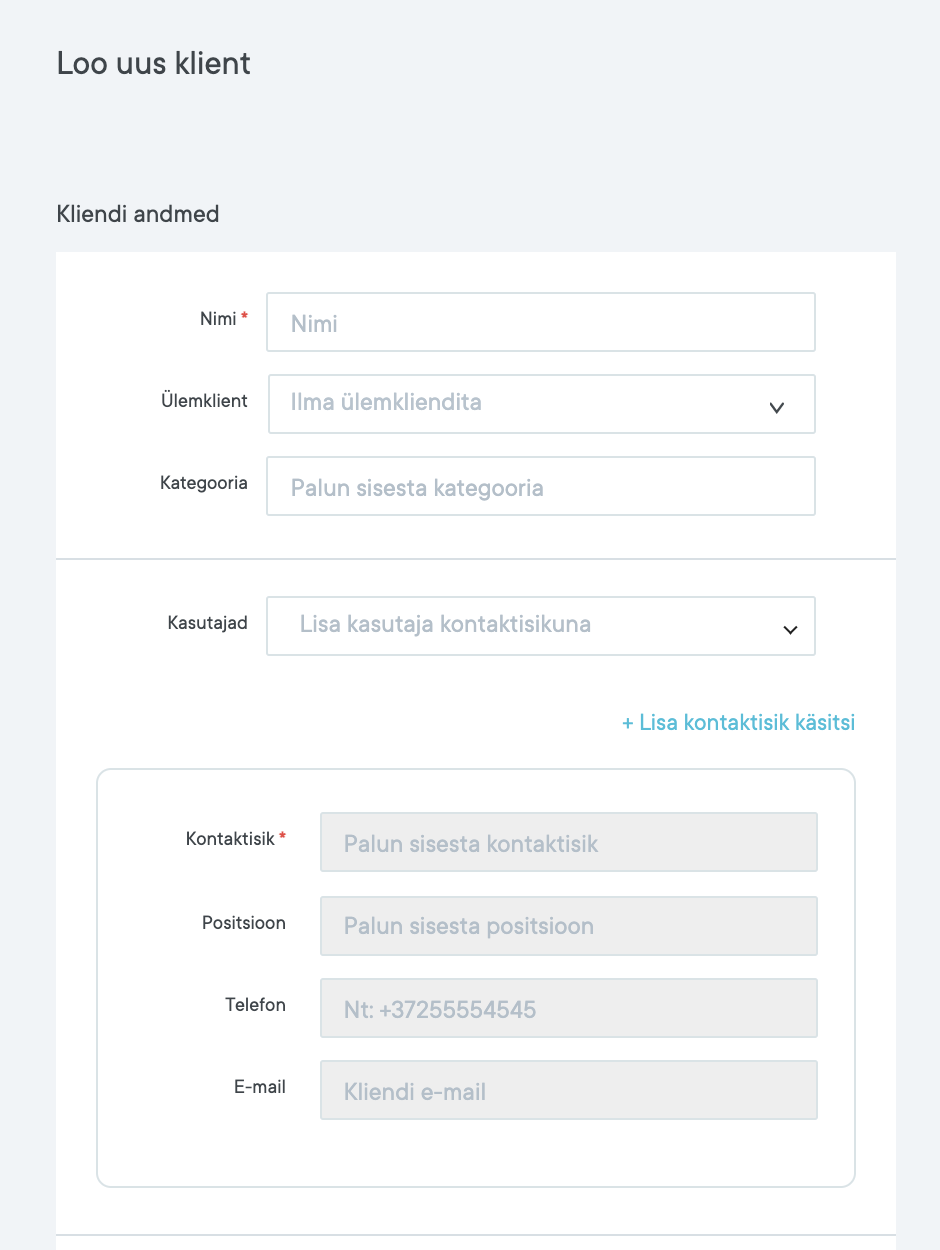Focus the 'Kliendi e-mail' input field
This screenshot has width=940, height=1250.
click(x=568, y=1090)
